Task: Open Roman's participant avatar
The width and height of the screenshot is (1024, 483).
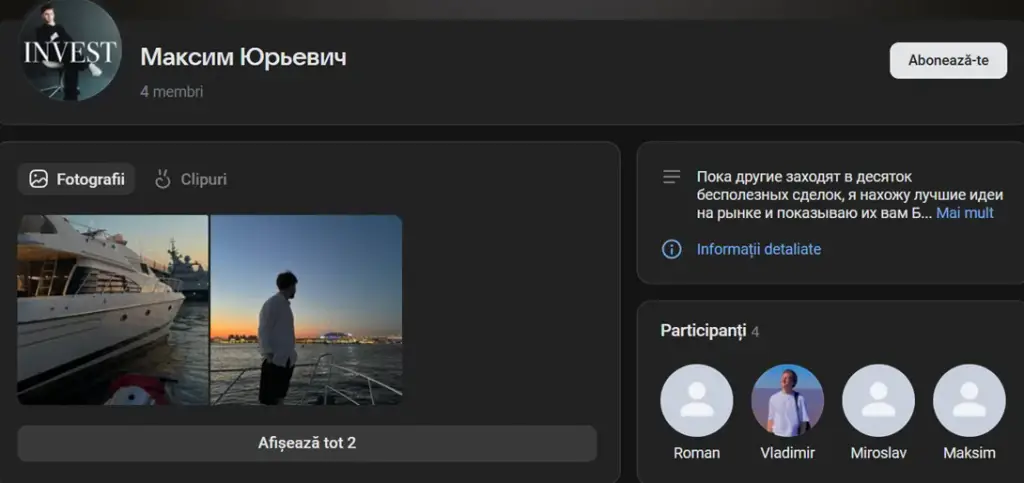Action: [696, 400]
